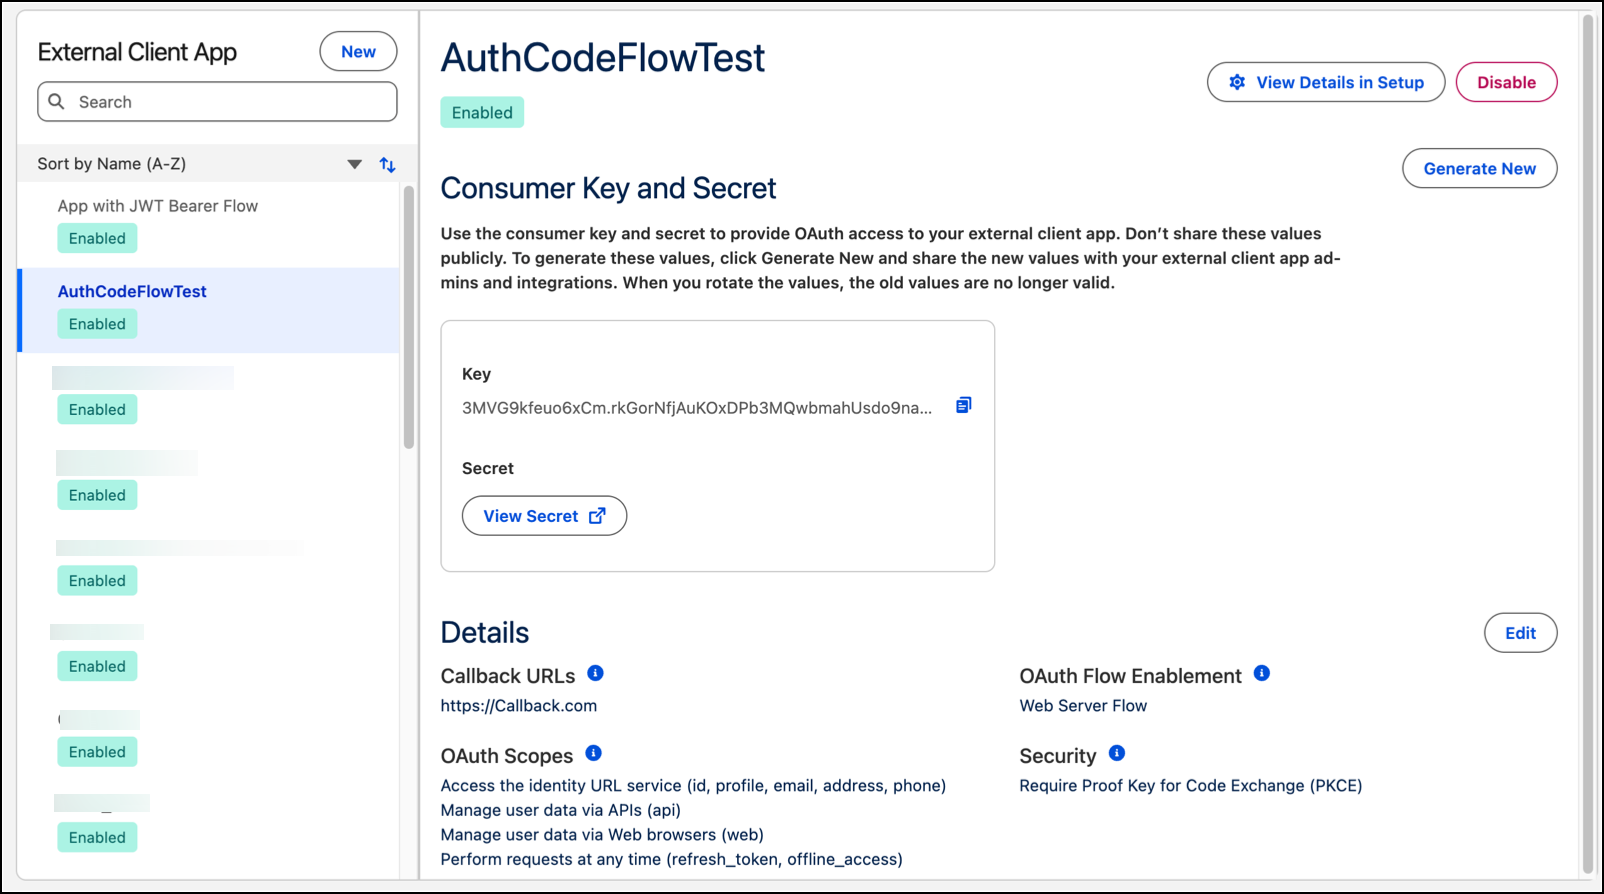The width and height of the screenshot is (1604, 894).
Task: Copy the consumer key using copy icon
Action: pos(963,405)
